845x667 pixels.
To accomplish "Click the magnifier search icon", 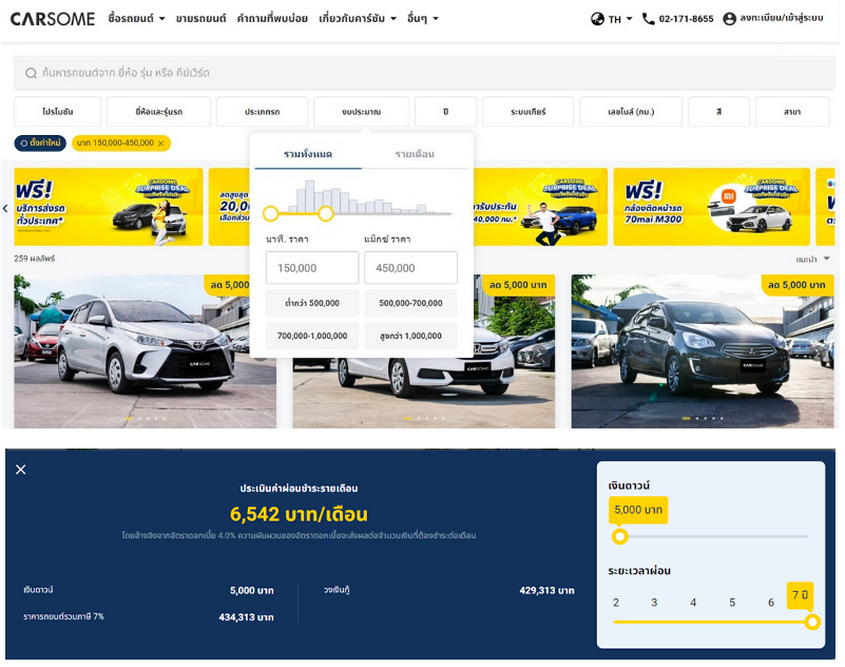I will 31,73.
